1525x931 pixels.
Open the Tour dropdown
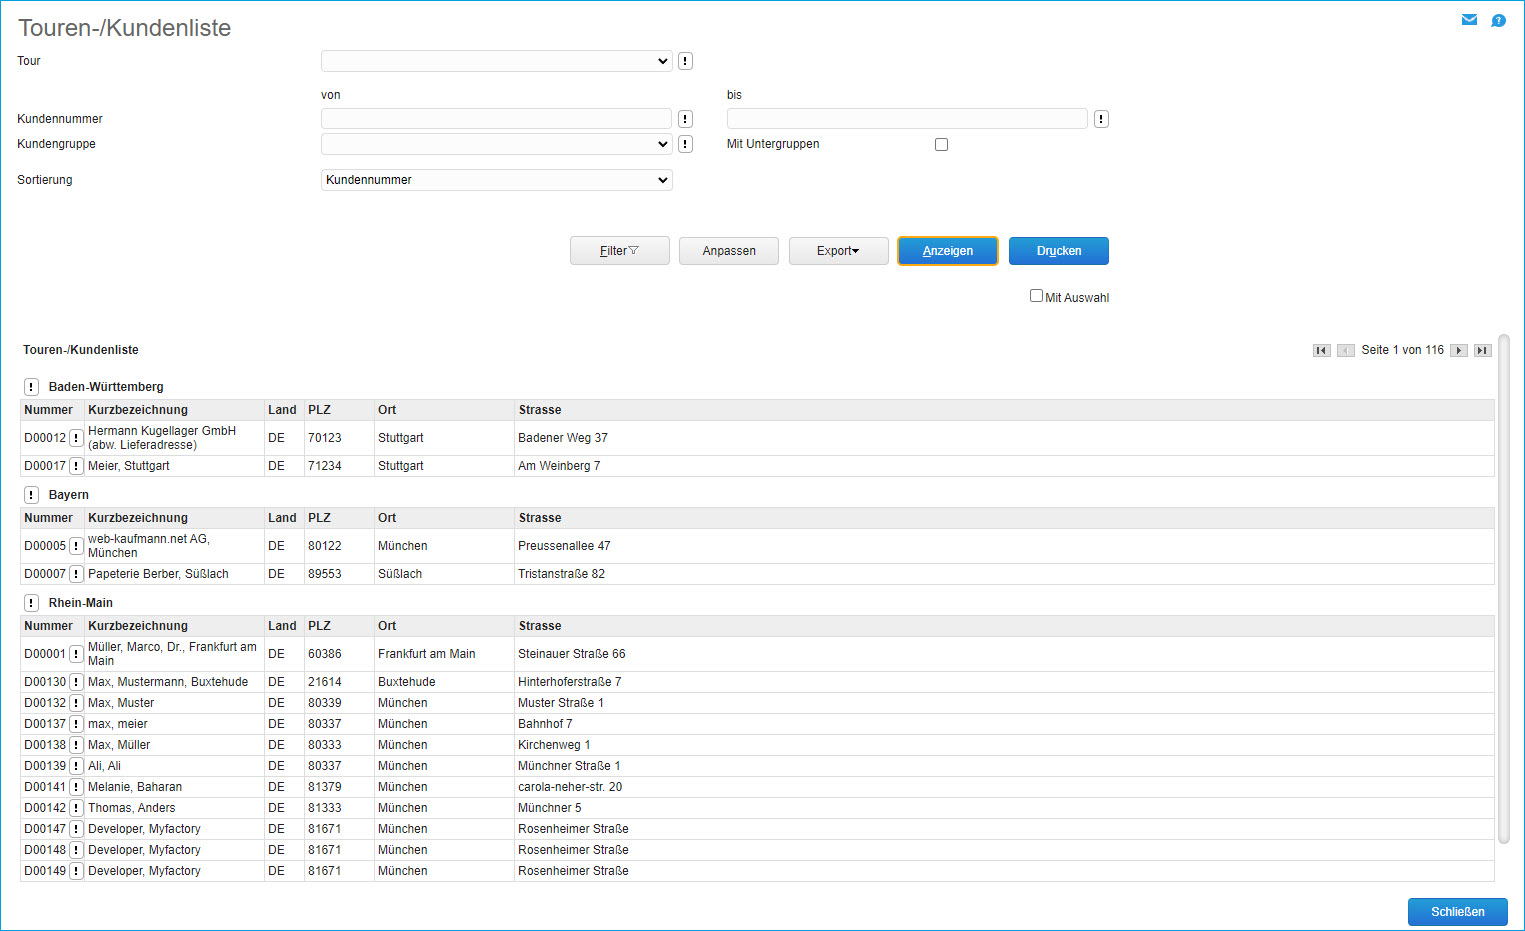coord(497,61)
